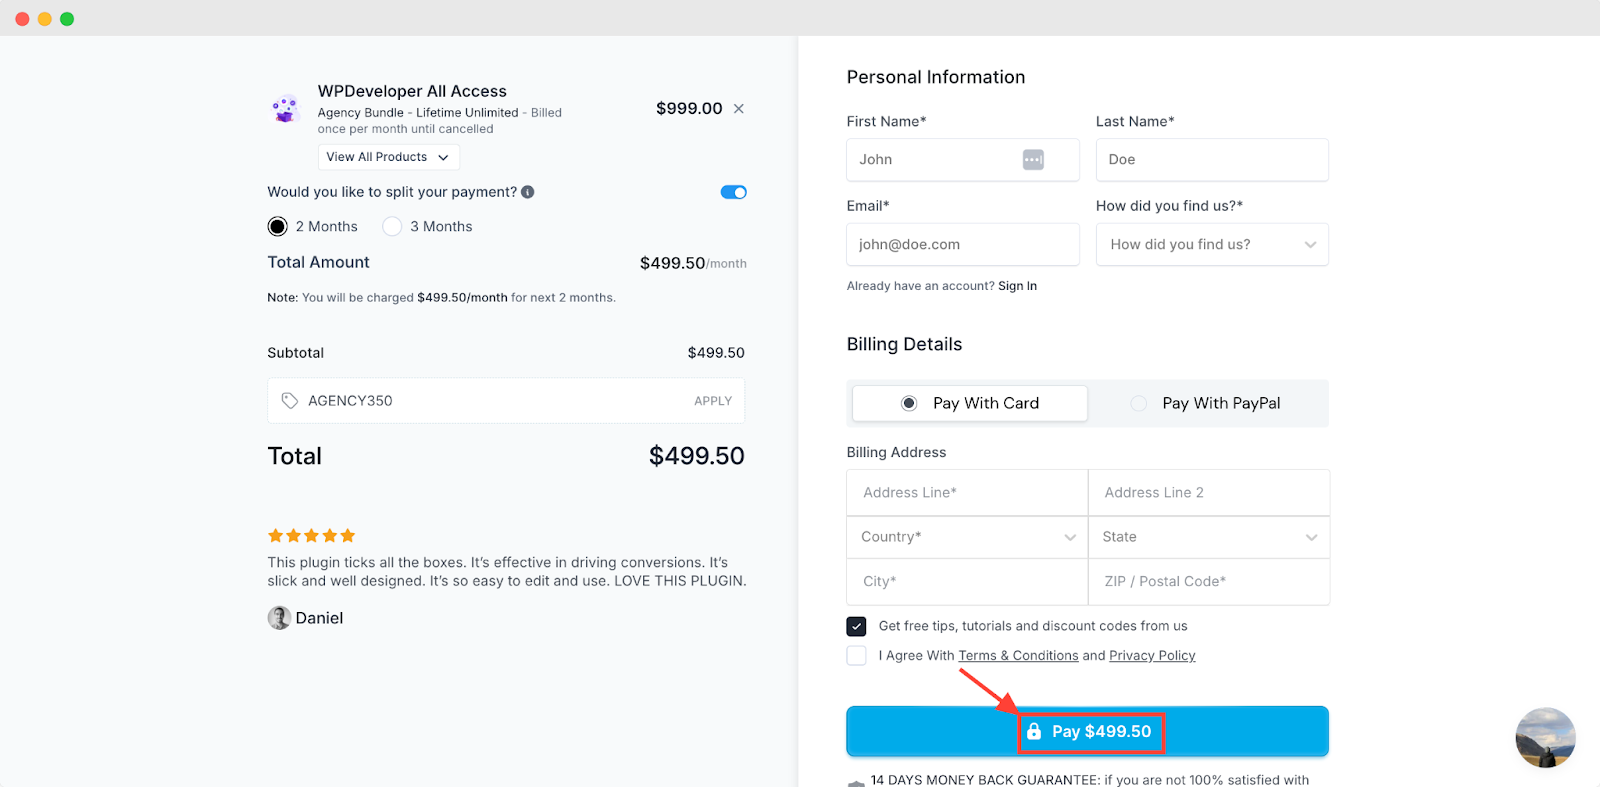The height and width of the screenshot is (787, 1600).
Task: Expand the View All Products dropdown
Action: click(x=388, y=157)
